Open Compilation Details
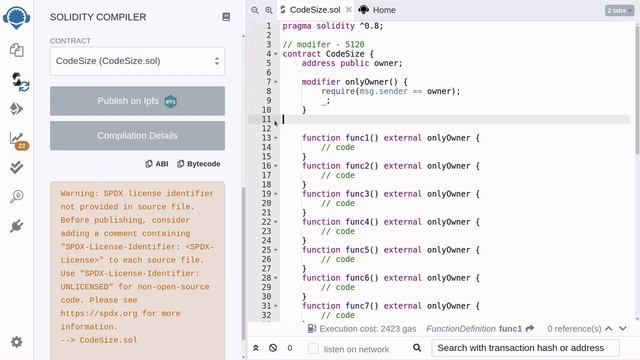This screenshot has width=640, height=360. tap(137, 136)
